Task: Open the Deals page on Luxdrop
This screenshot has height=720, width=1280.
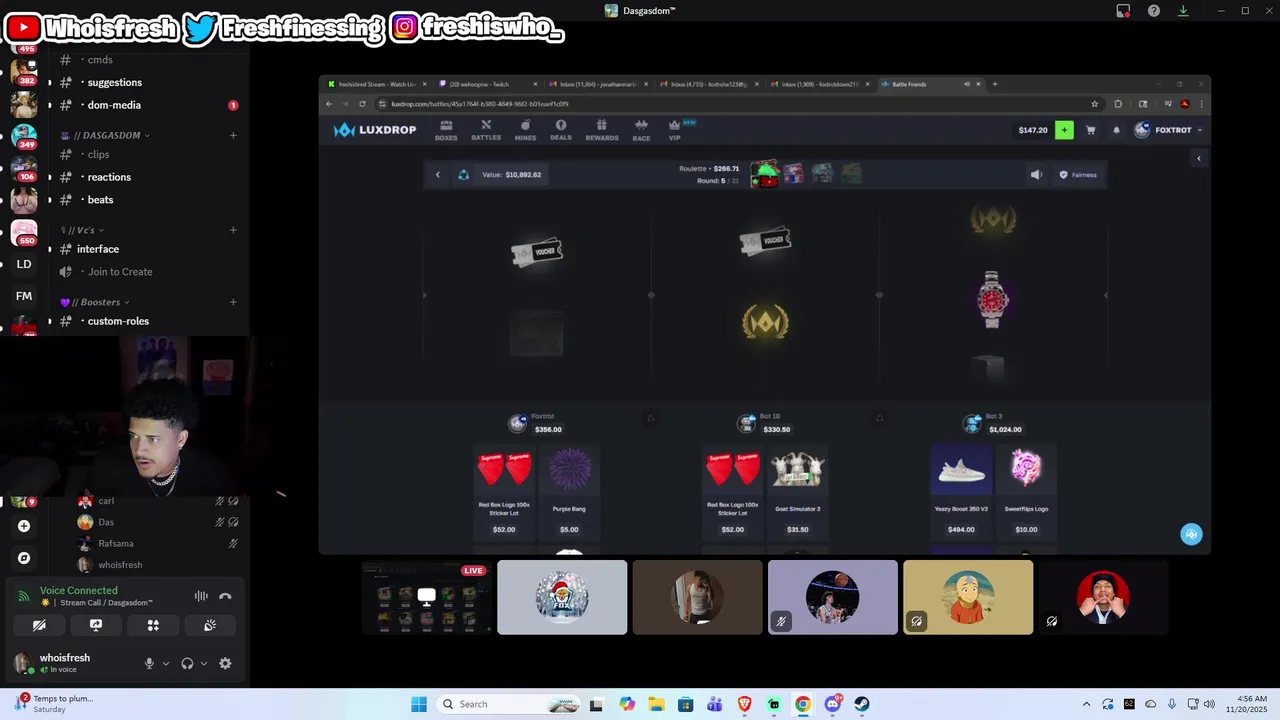Action: click(561, 130)
